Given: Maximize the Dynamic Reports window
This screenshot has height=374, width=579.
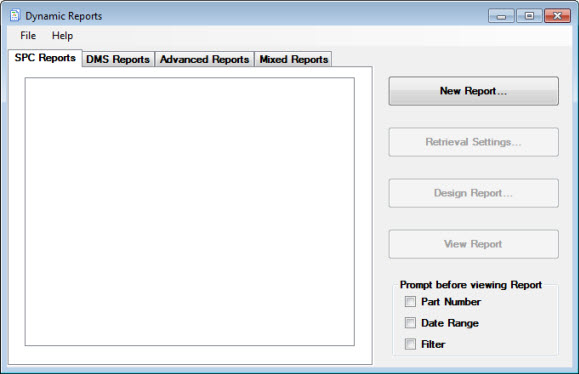Looking at the screenshot, I should [x=529, y=16].
